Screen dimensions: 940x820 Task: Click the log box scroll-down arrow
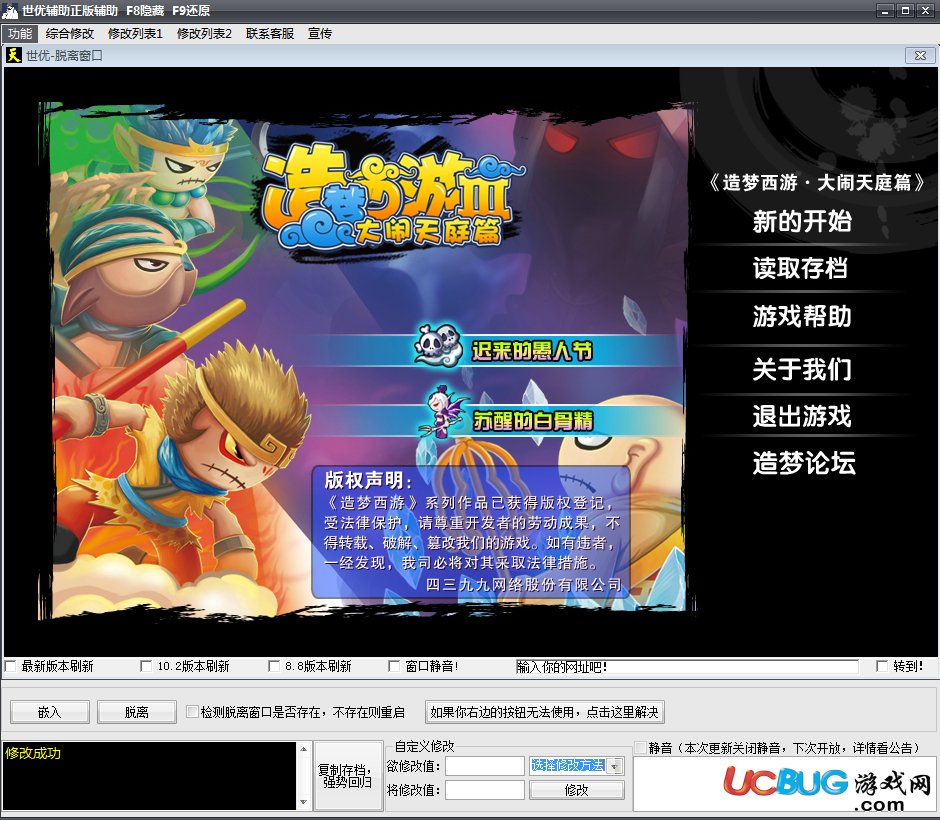point(303,803)
